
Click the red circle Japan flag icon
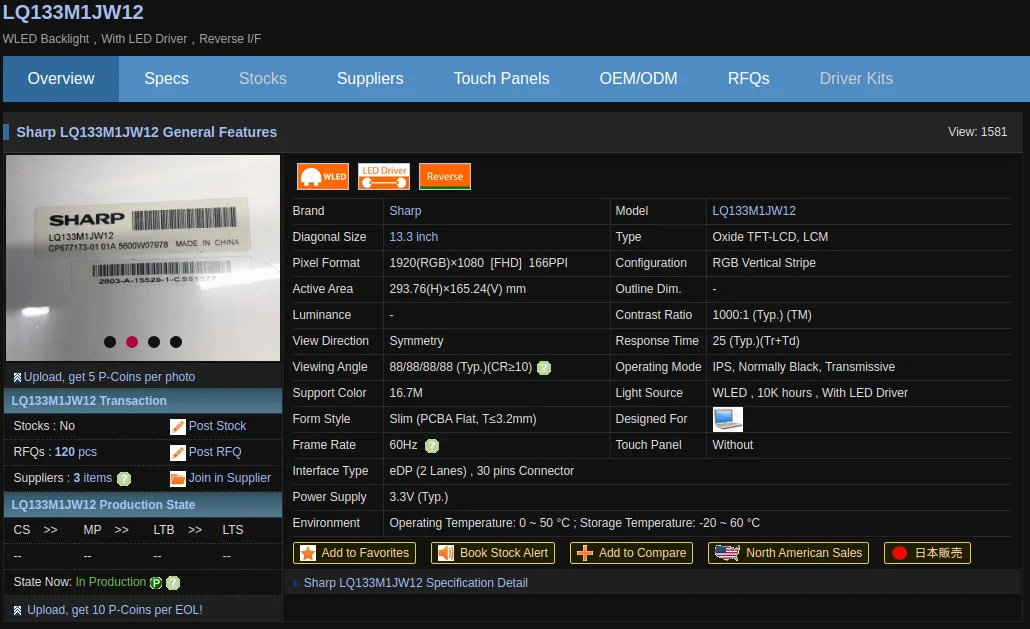[x=900, y=553]
